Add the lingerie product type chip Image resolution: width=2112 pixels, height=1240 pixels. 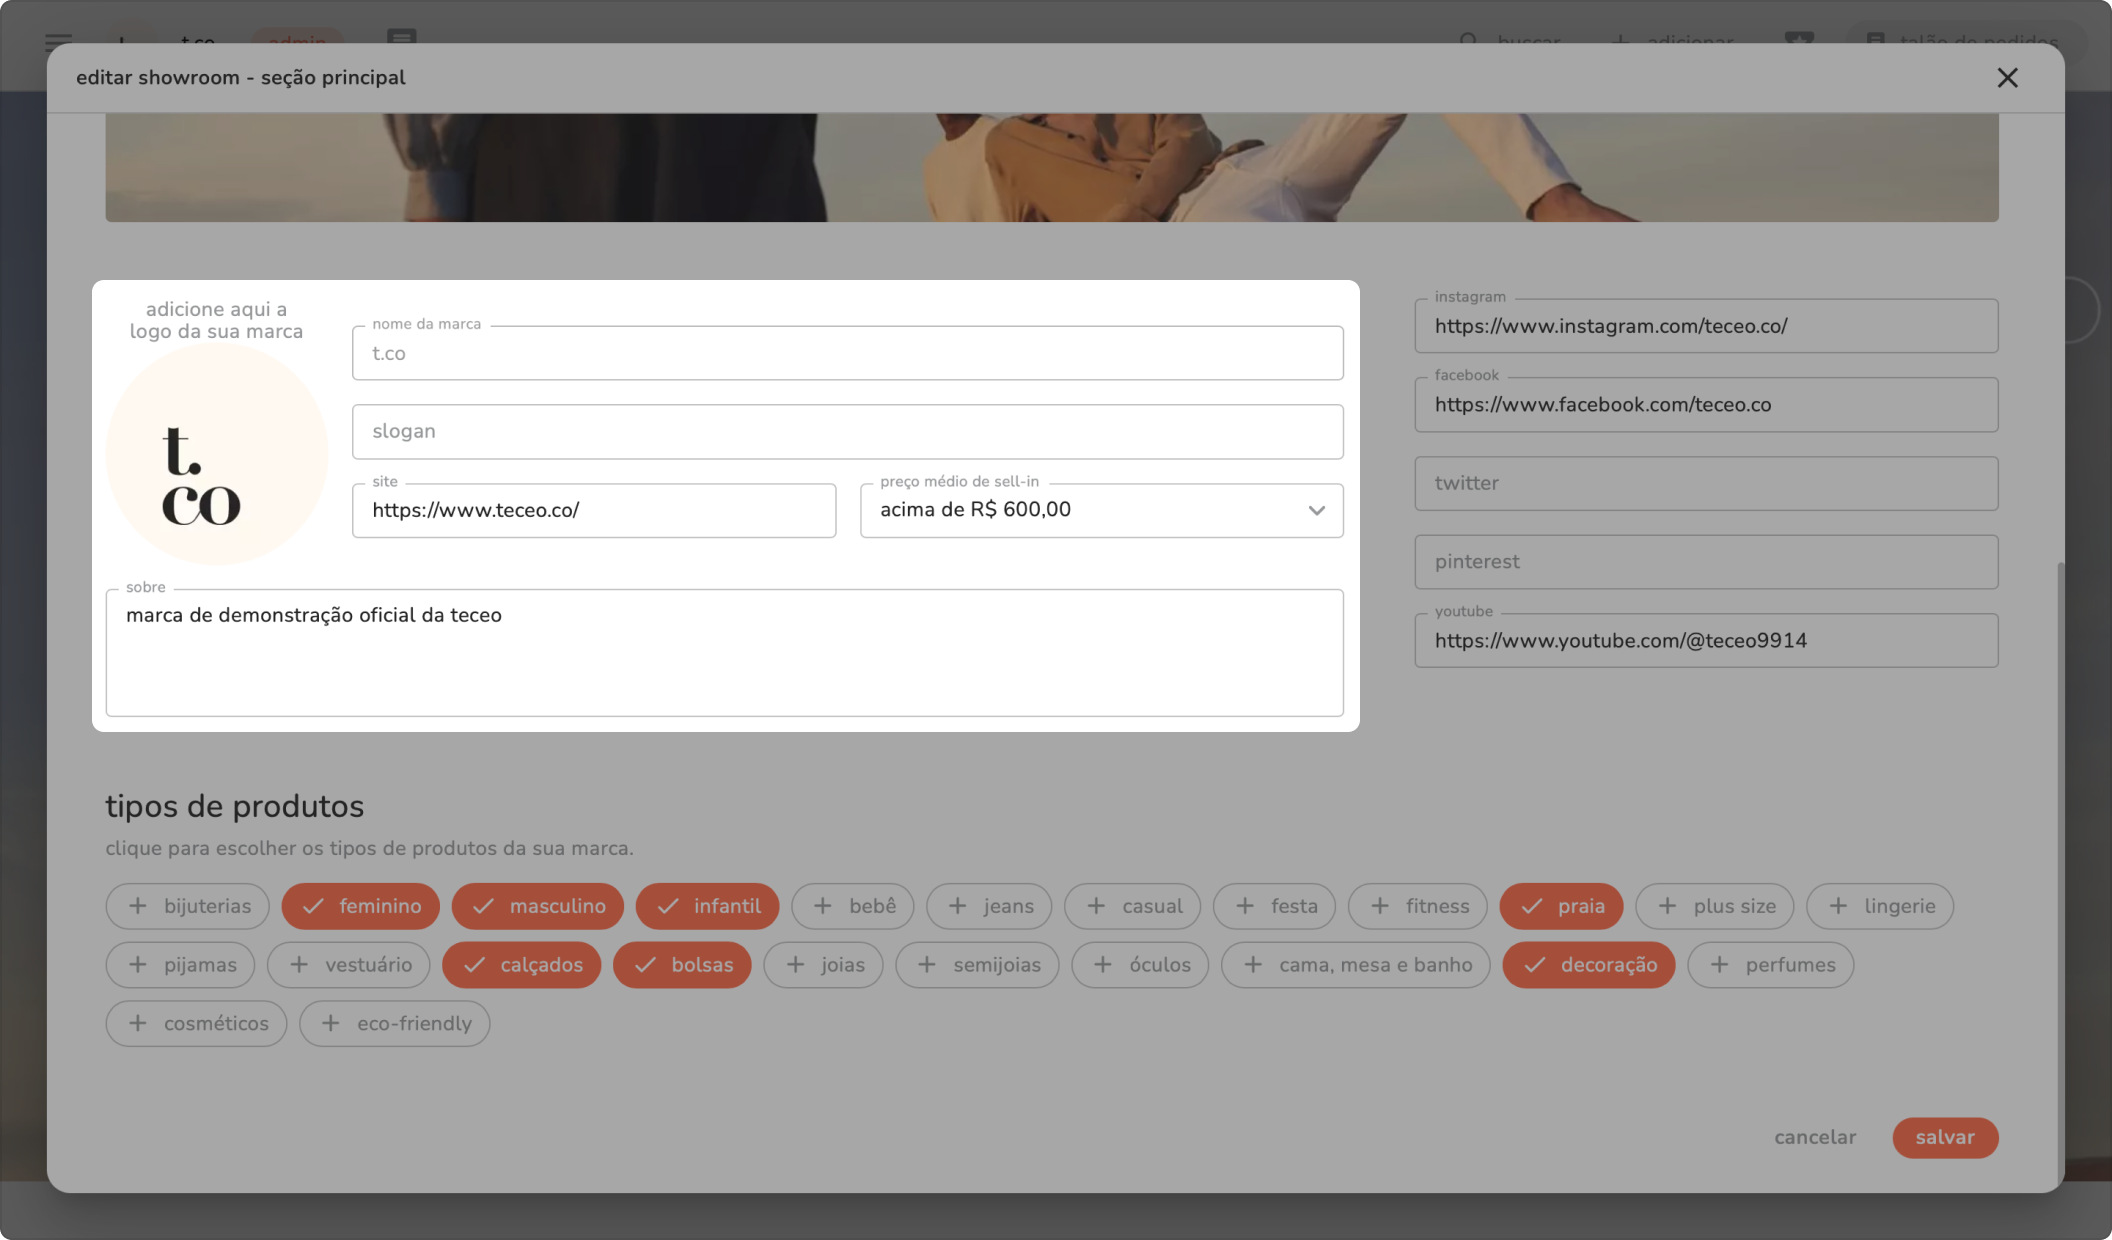coord(1880,906)
